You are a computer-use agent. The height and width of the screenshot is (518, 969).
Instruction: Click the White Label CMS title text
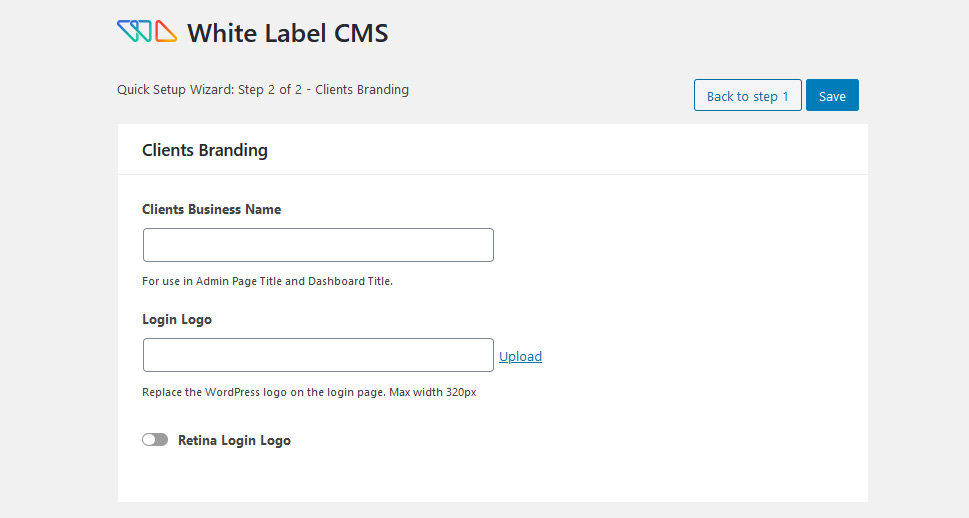coord(287,33)
